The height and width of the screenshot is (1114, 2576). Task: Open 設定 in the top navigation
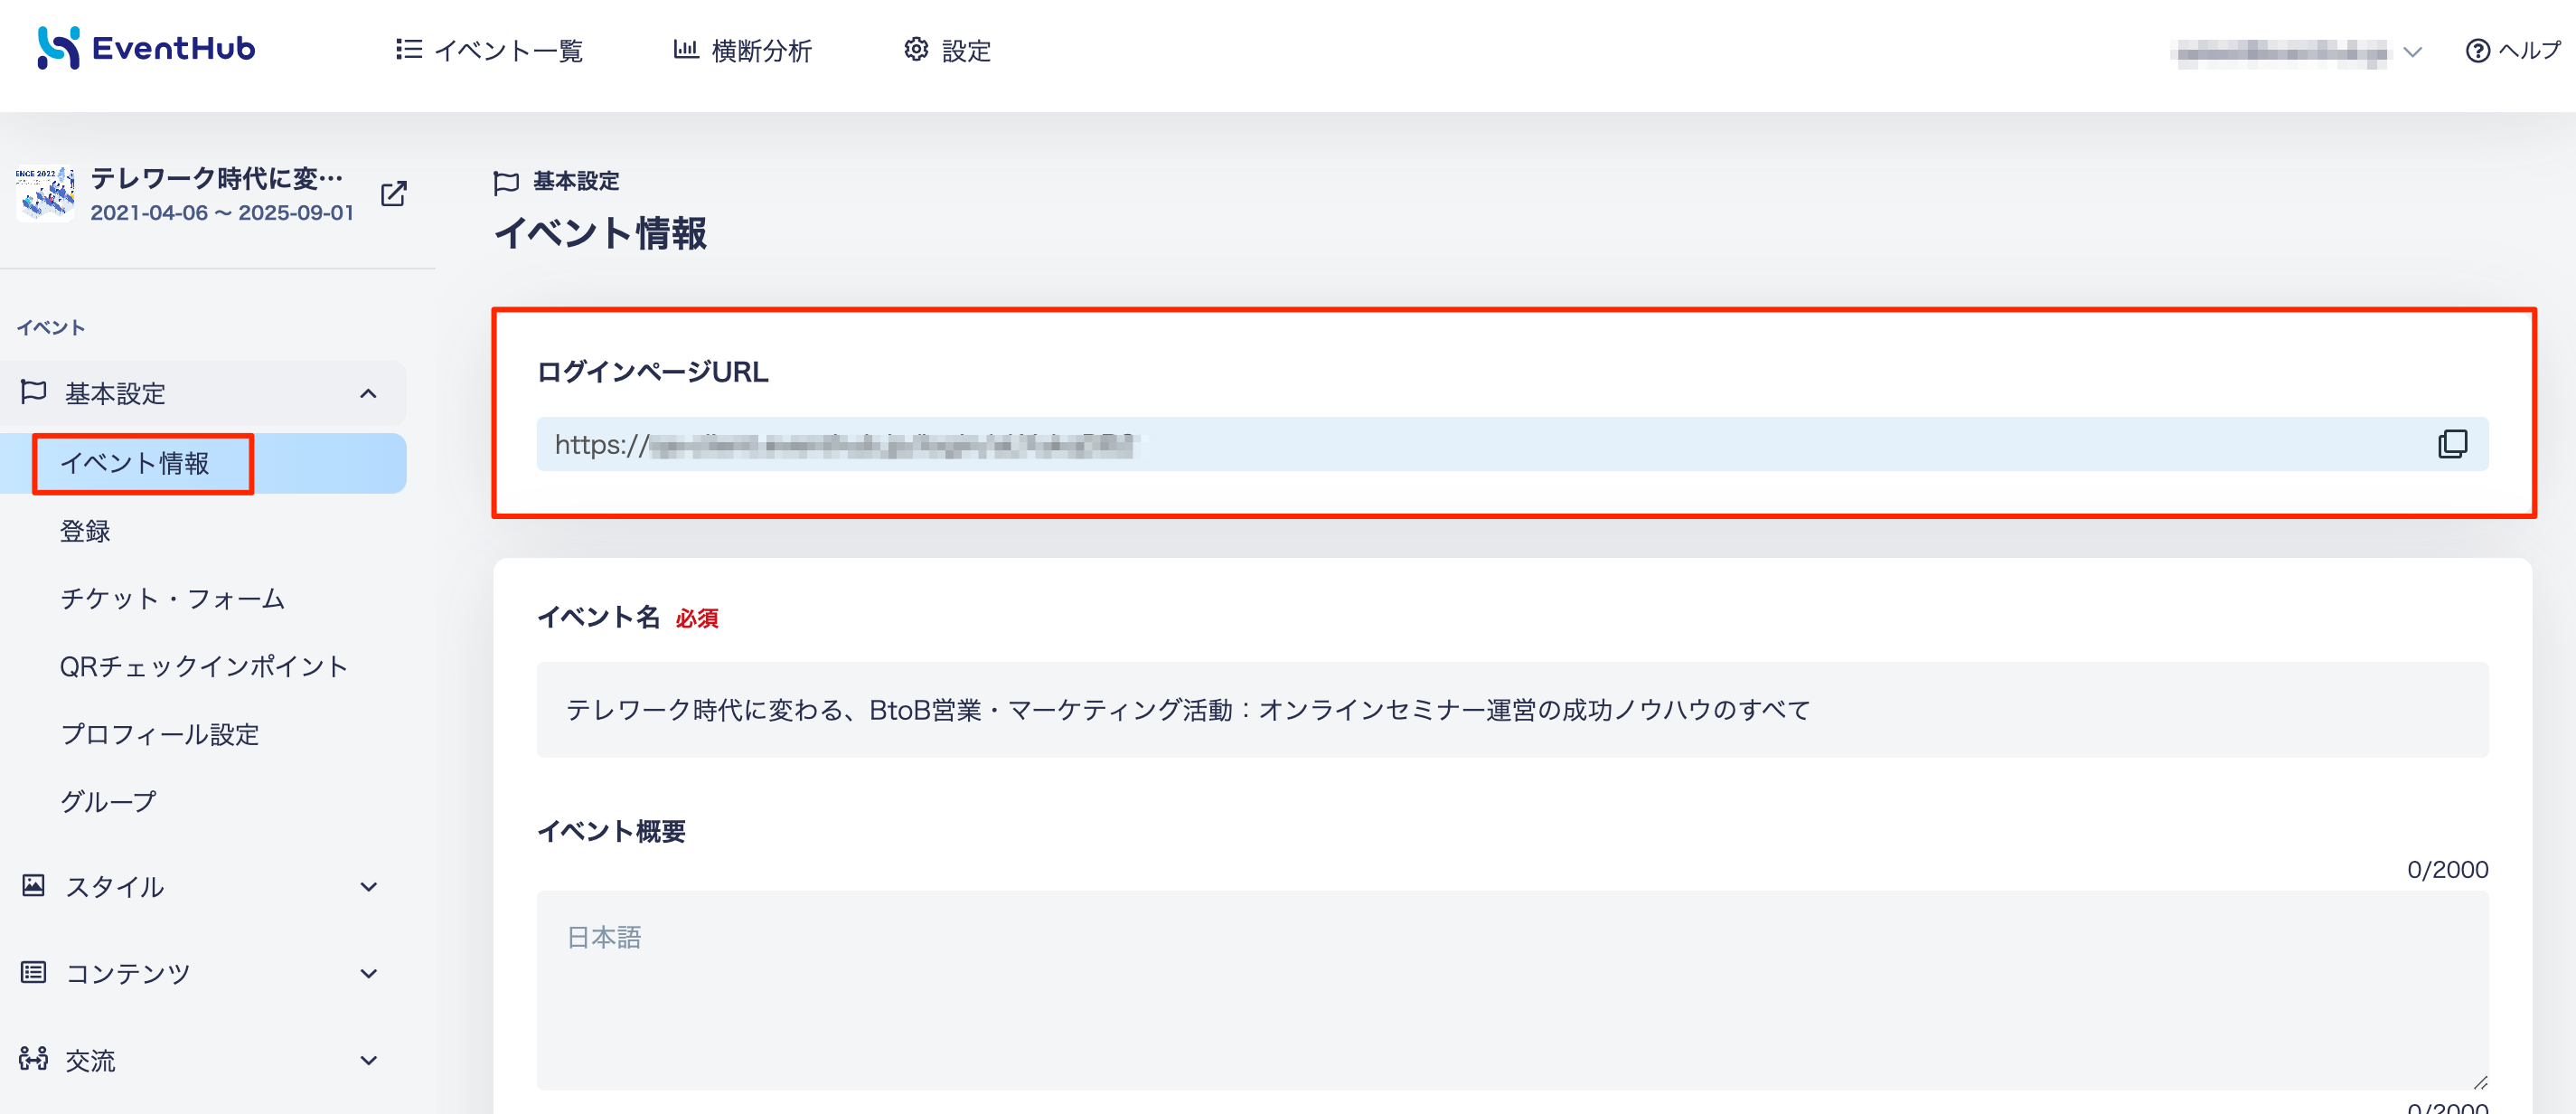(947, 50)
